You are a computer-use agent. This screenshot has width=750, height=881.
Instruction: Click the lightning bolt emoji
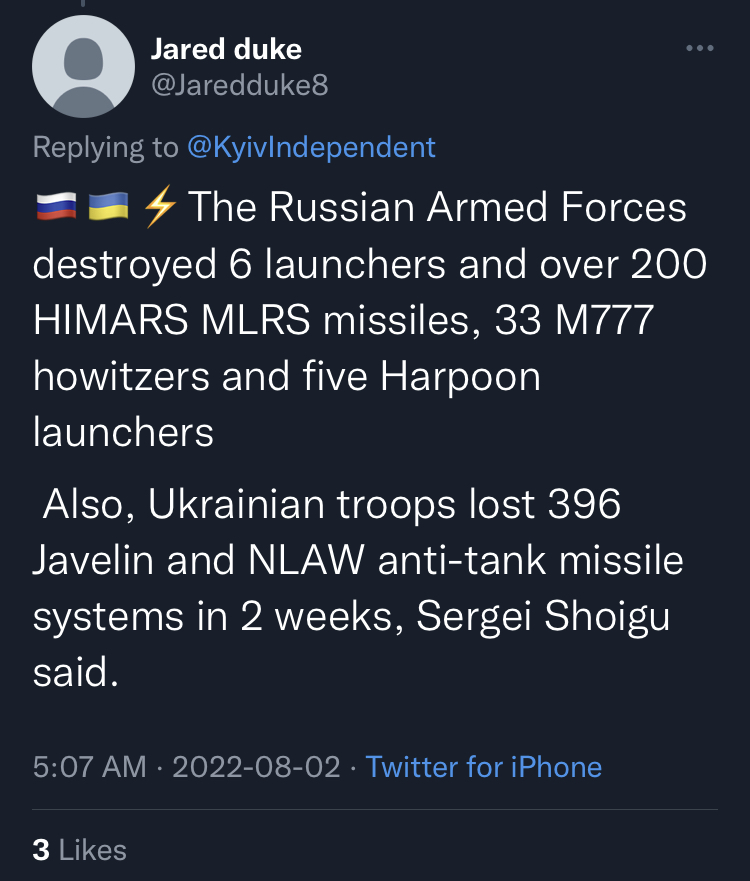[160, 207]
